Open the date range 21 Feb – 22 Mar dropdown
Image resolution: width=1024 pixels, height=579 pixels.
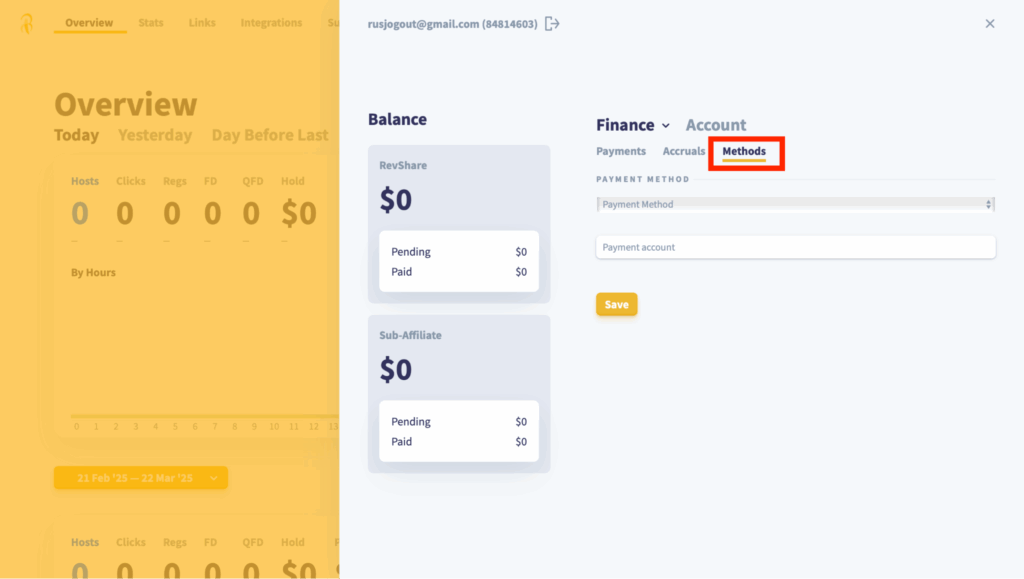(x=140, y=478)
